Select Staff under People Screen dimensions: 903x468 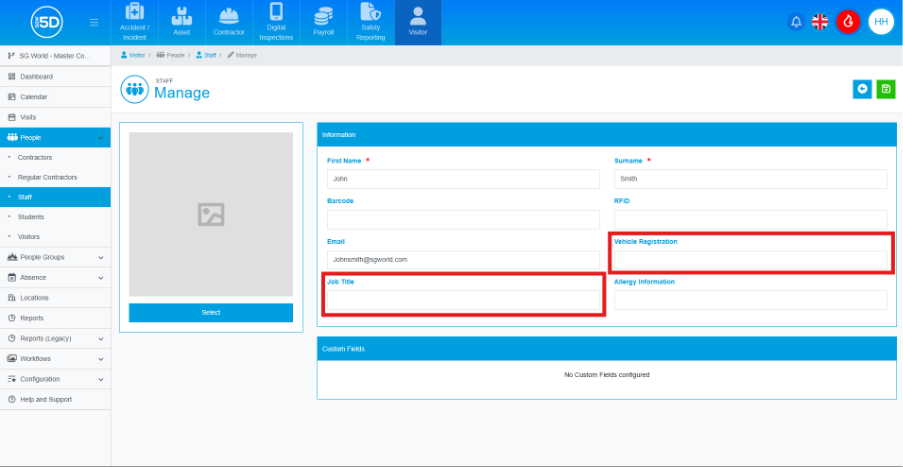(x=55, y=197)
